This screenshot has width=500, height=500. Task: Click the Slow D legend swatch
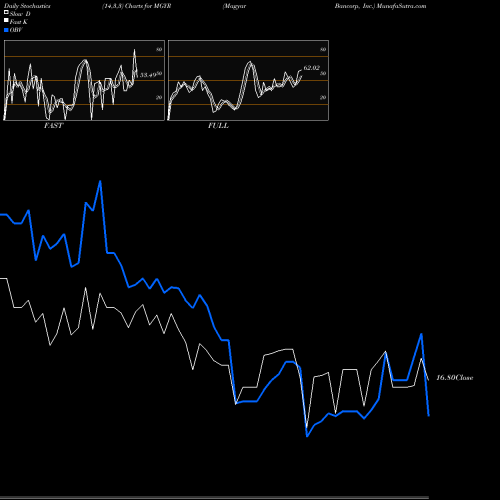point(6,13)
